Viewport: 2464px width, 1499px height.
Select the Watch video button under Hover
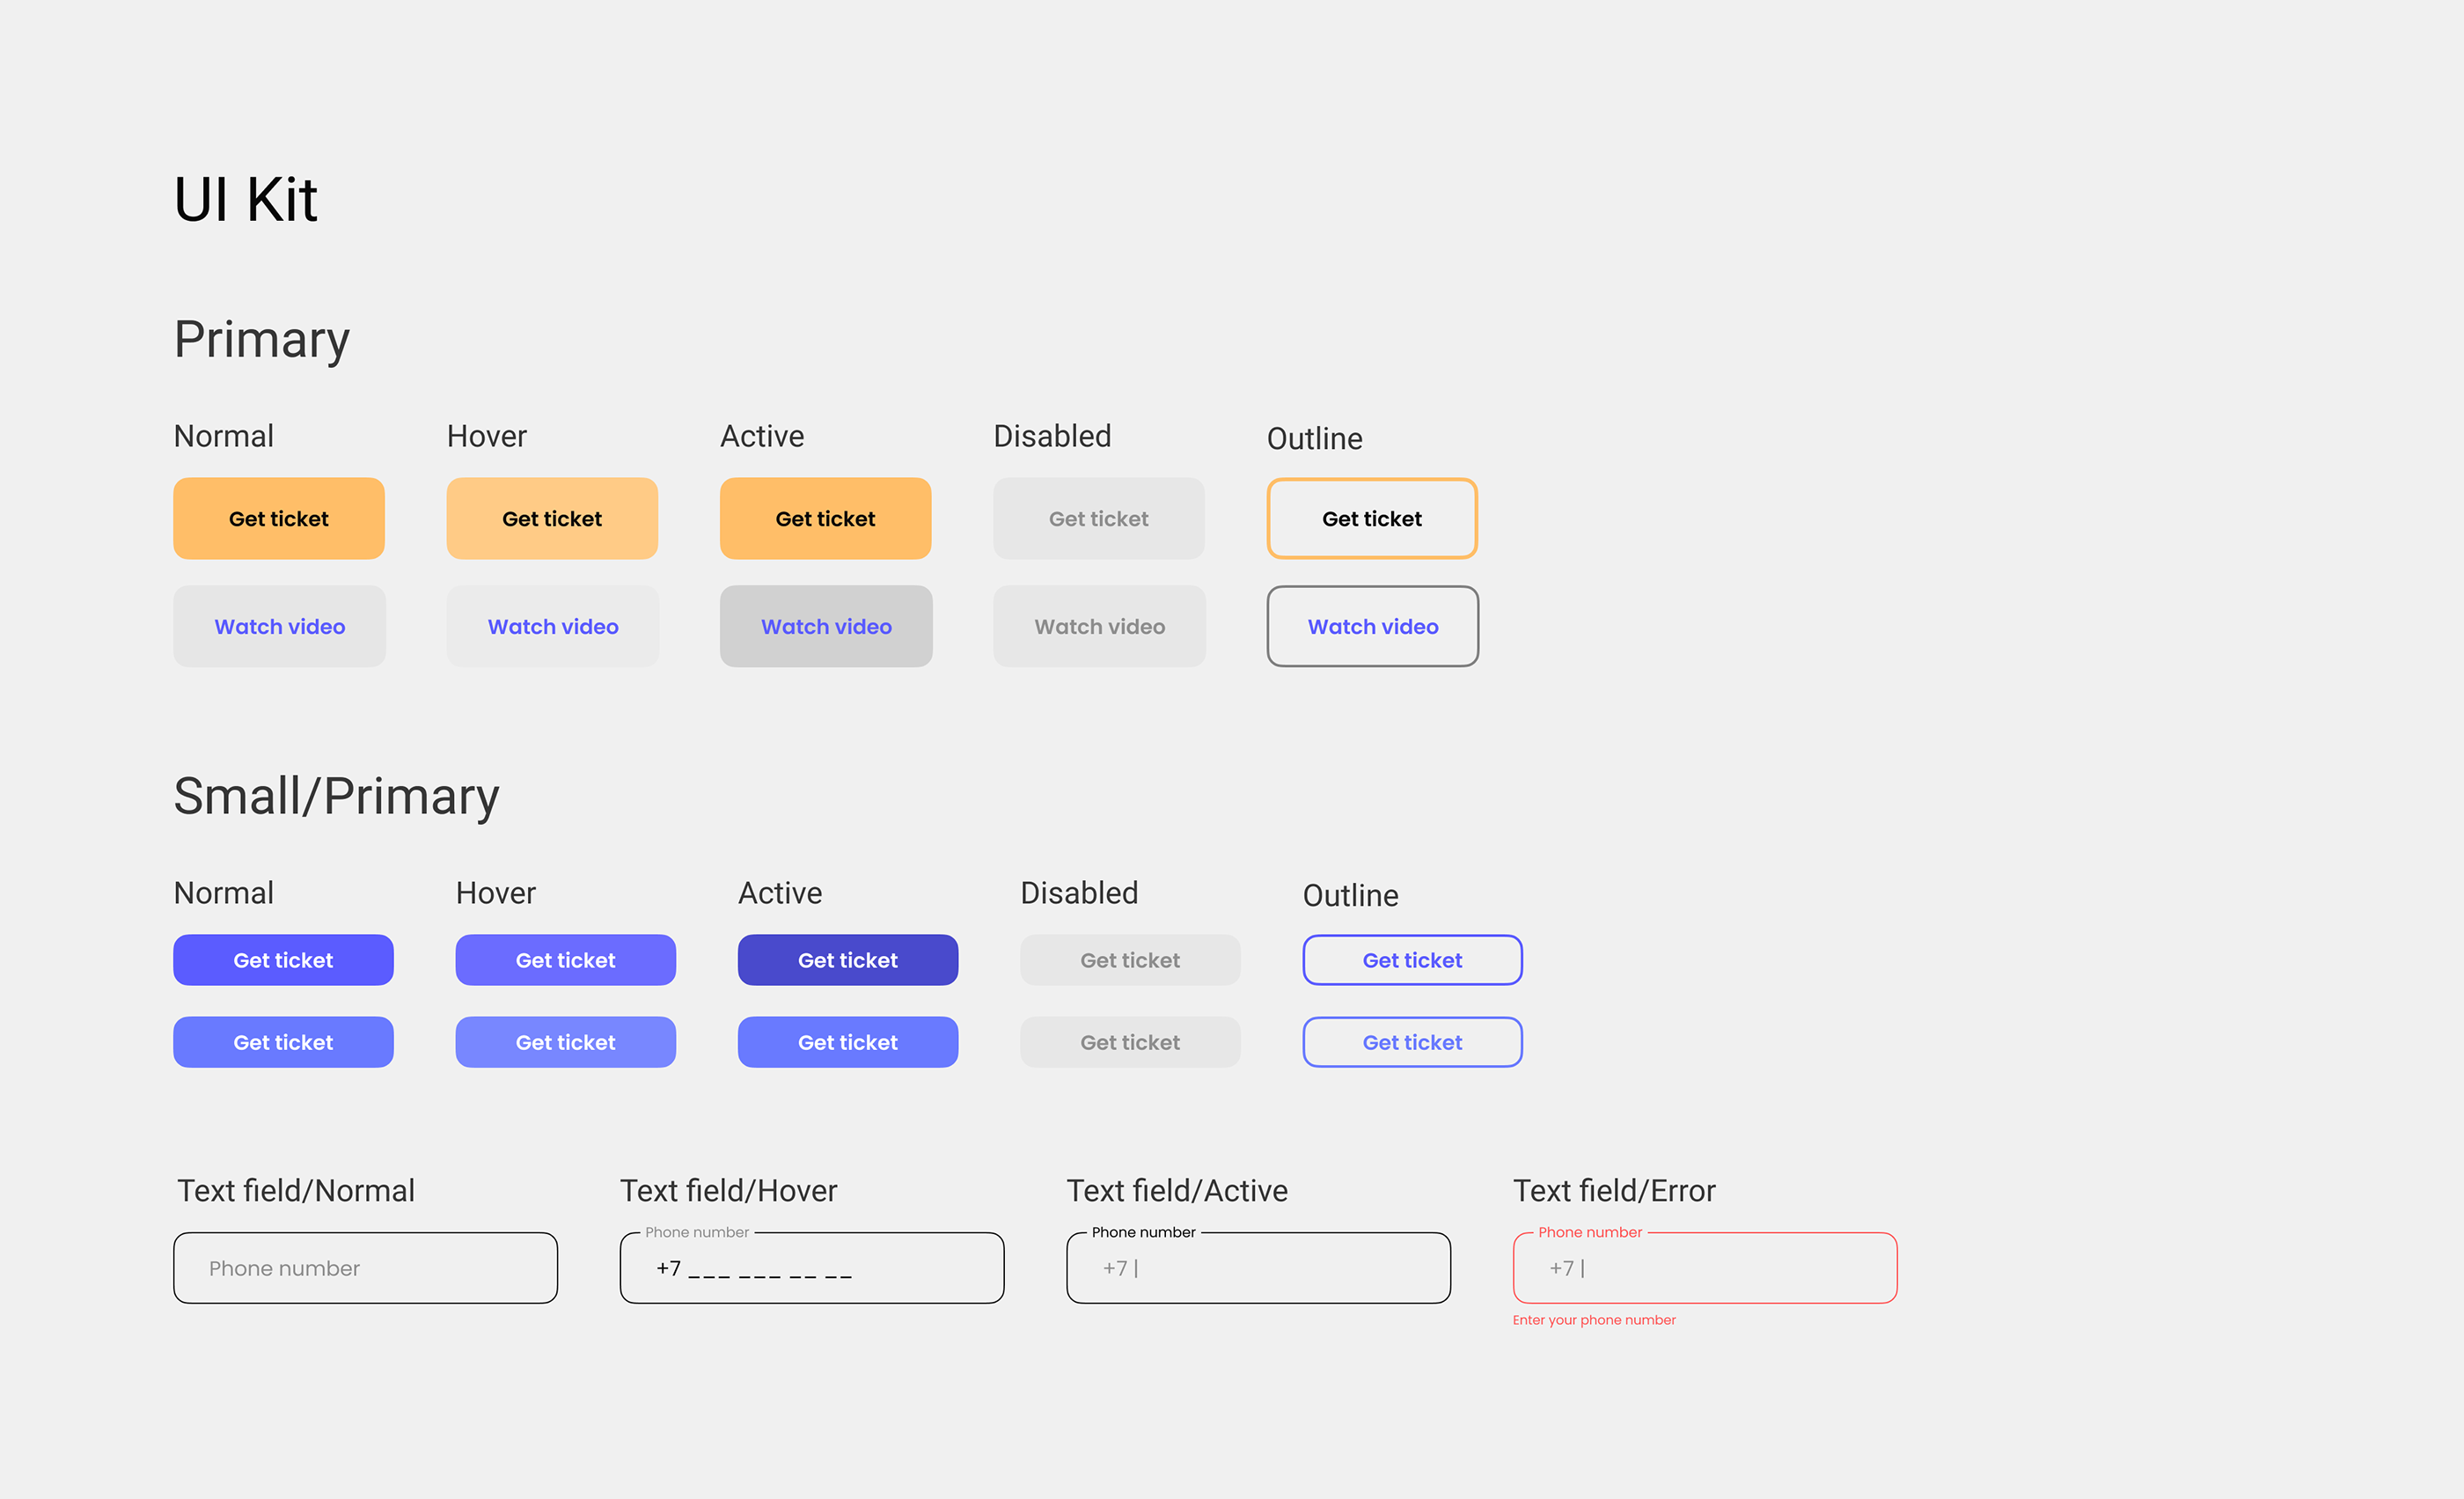coord(552,626)
